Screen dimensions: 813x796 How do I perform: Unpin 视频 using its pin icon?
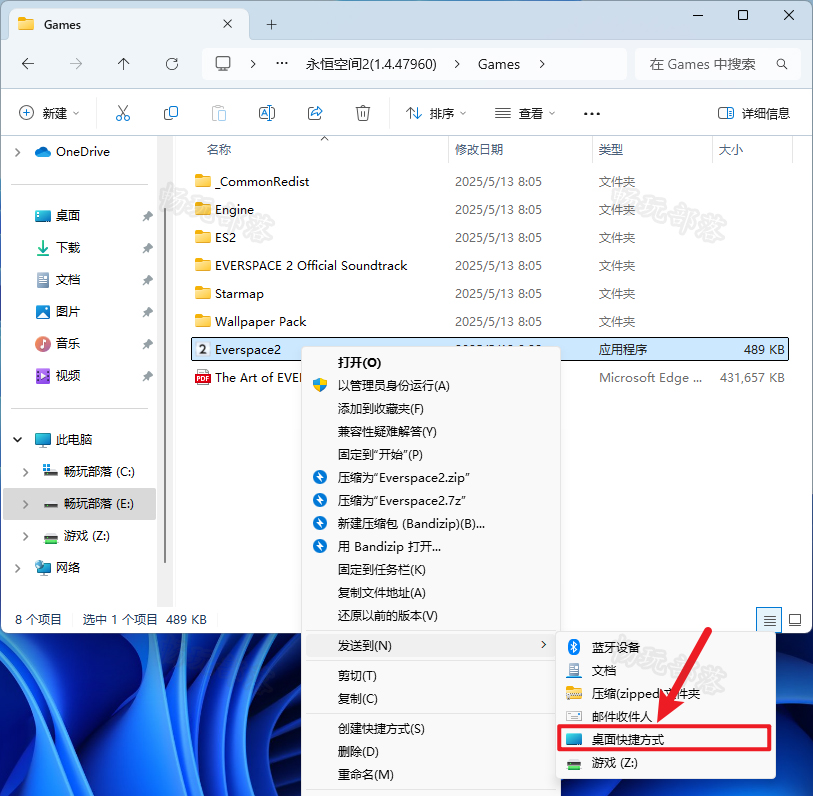[x=148, y=375]
